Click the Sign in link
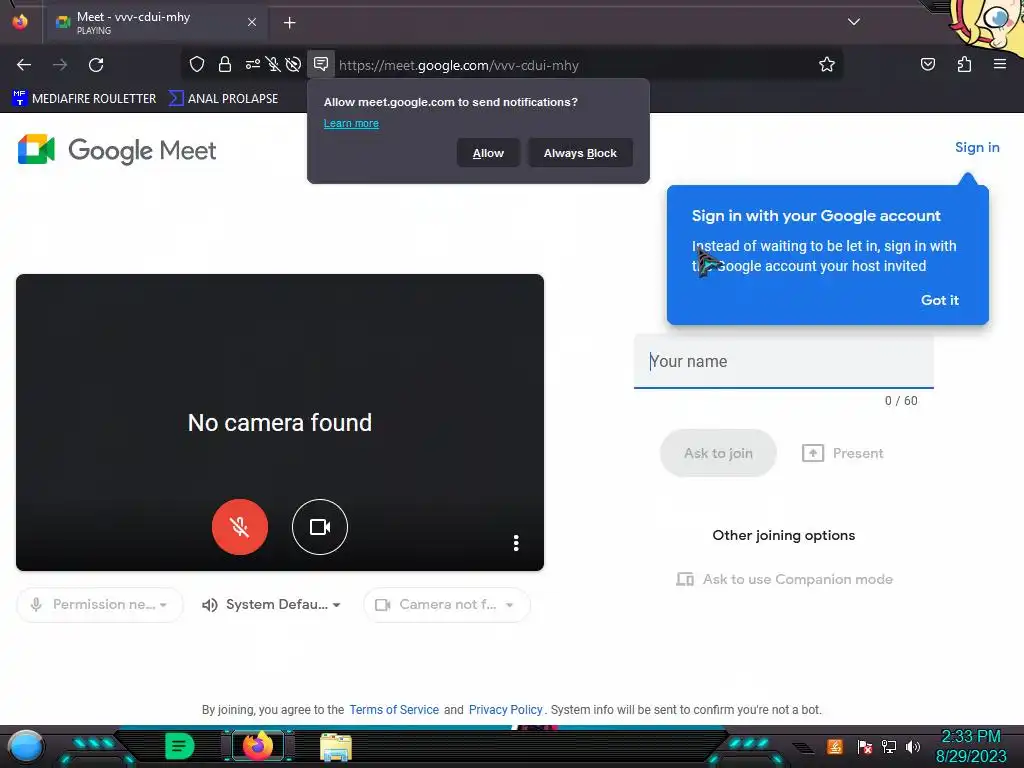Viewport: 1024px width, 768px height. pos(977,148)
